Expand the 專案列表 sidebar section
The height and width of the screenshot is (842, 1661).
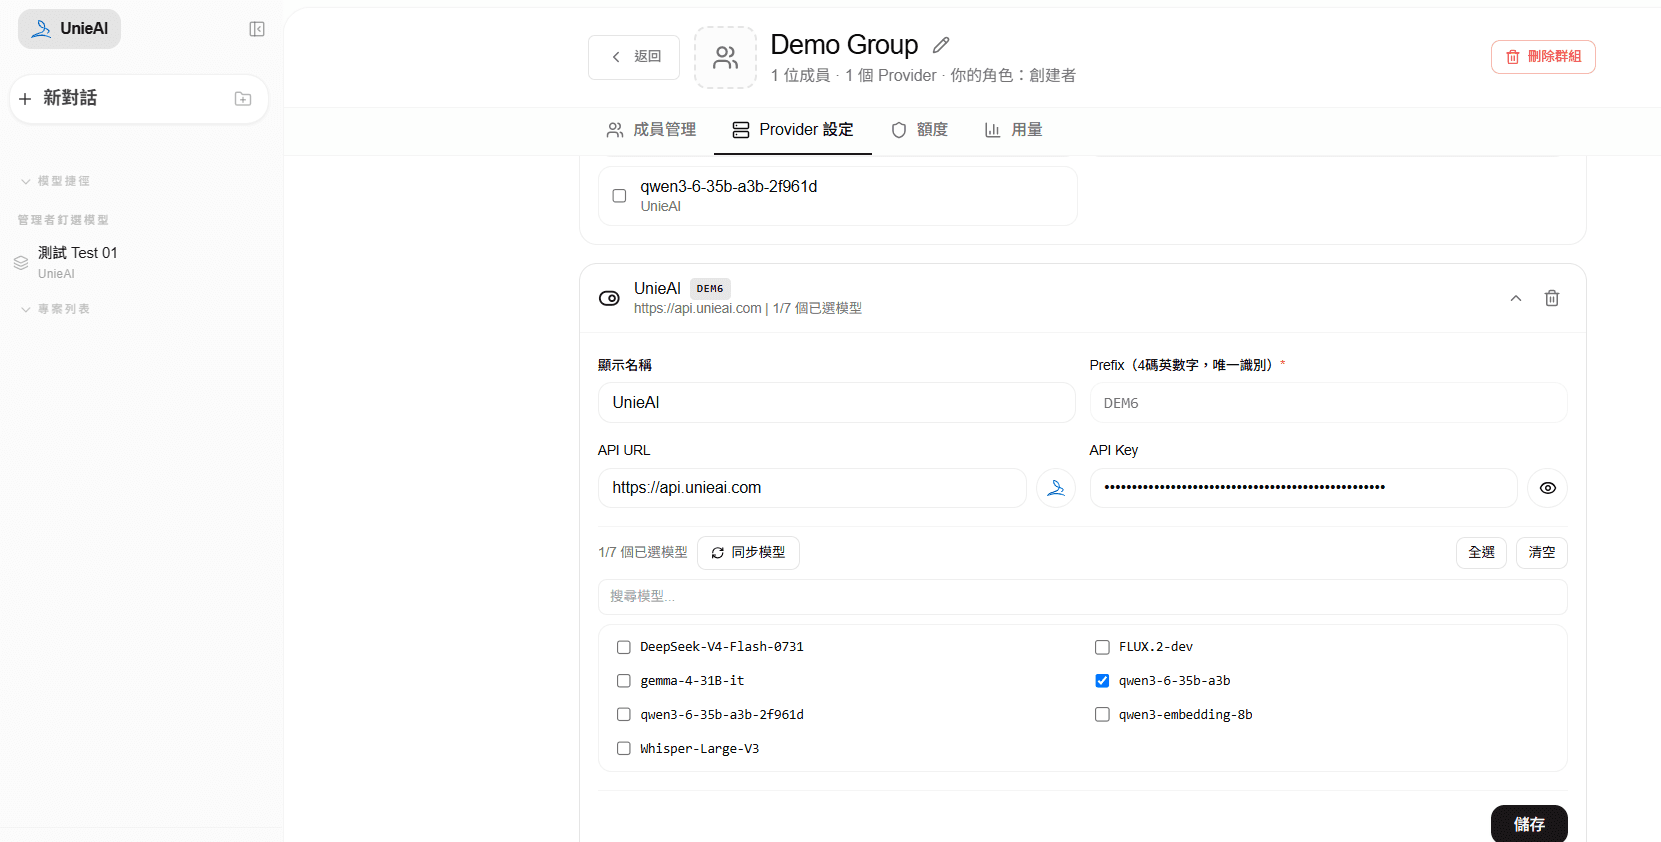pyautogui.click(x=55, y=309)
